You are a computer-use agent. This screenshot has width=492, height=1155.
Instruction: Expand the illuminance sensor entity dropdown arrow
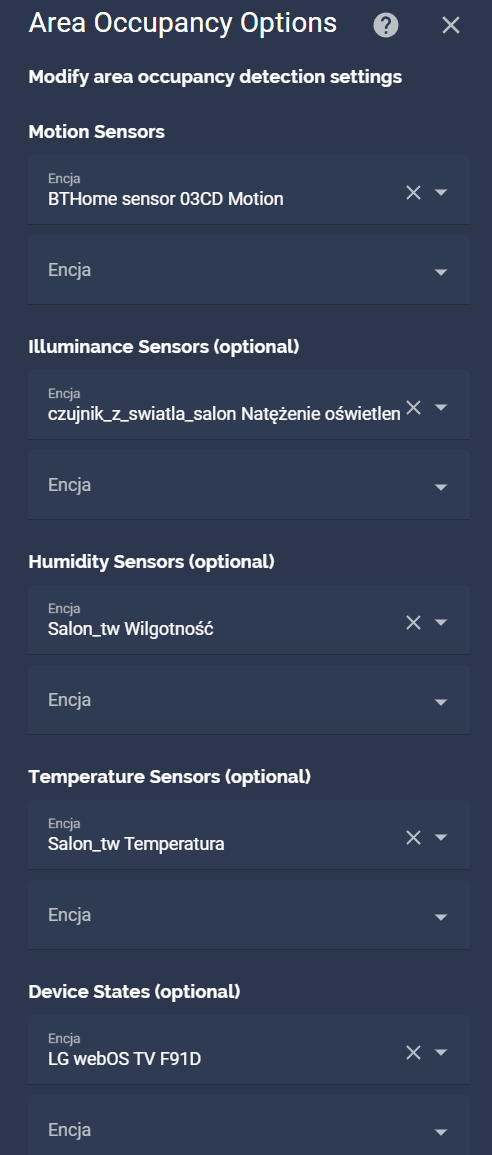pos(441,407)
